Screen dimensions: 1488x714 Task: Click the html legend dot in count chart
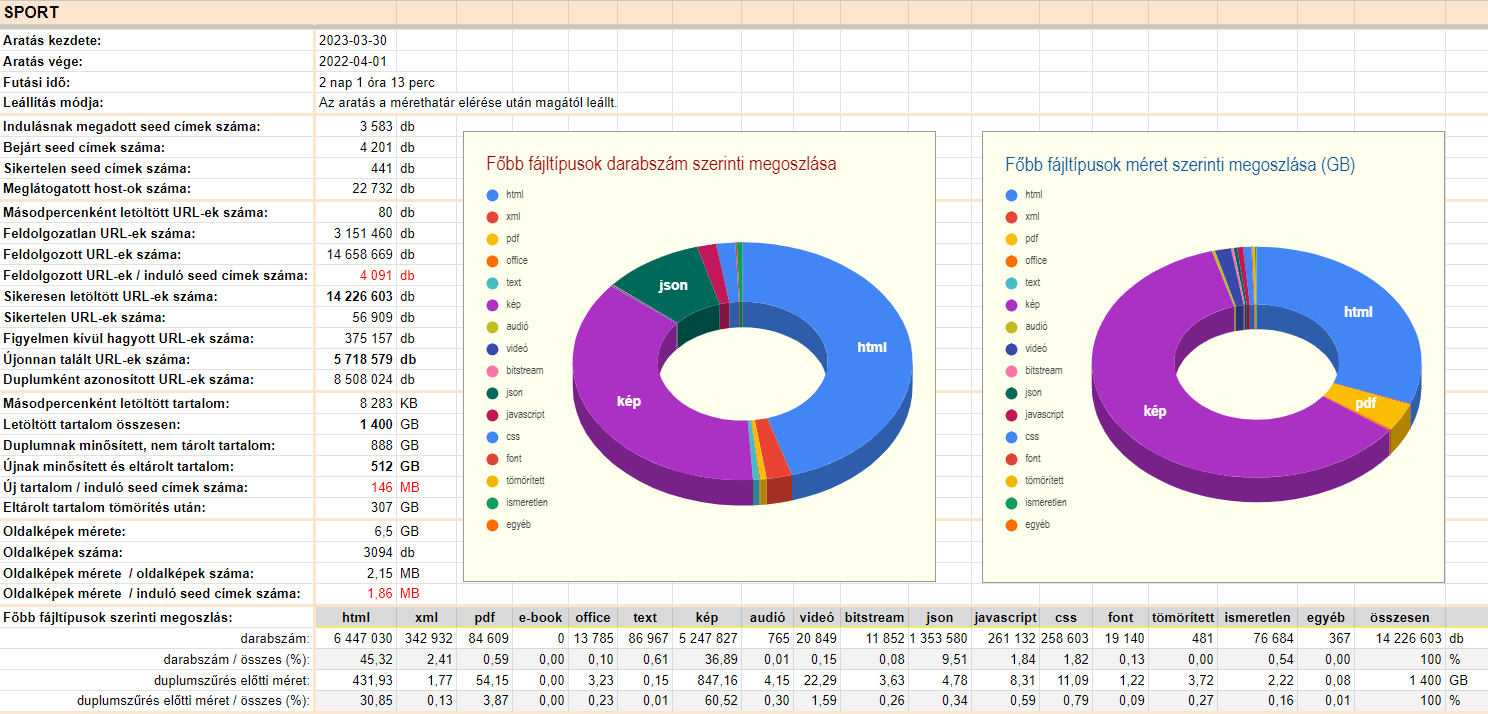coord(492,195)
